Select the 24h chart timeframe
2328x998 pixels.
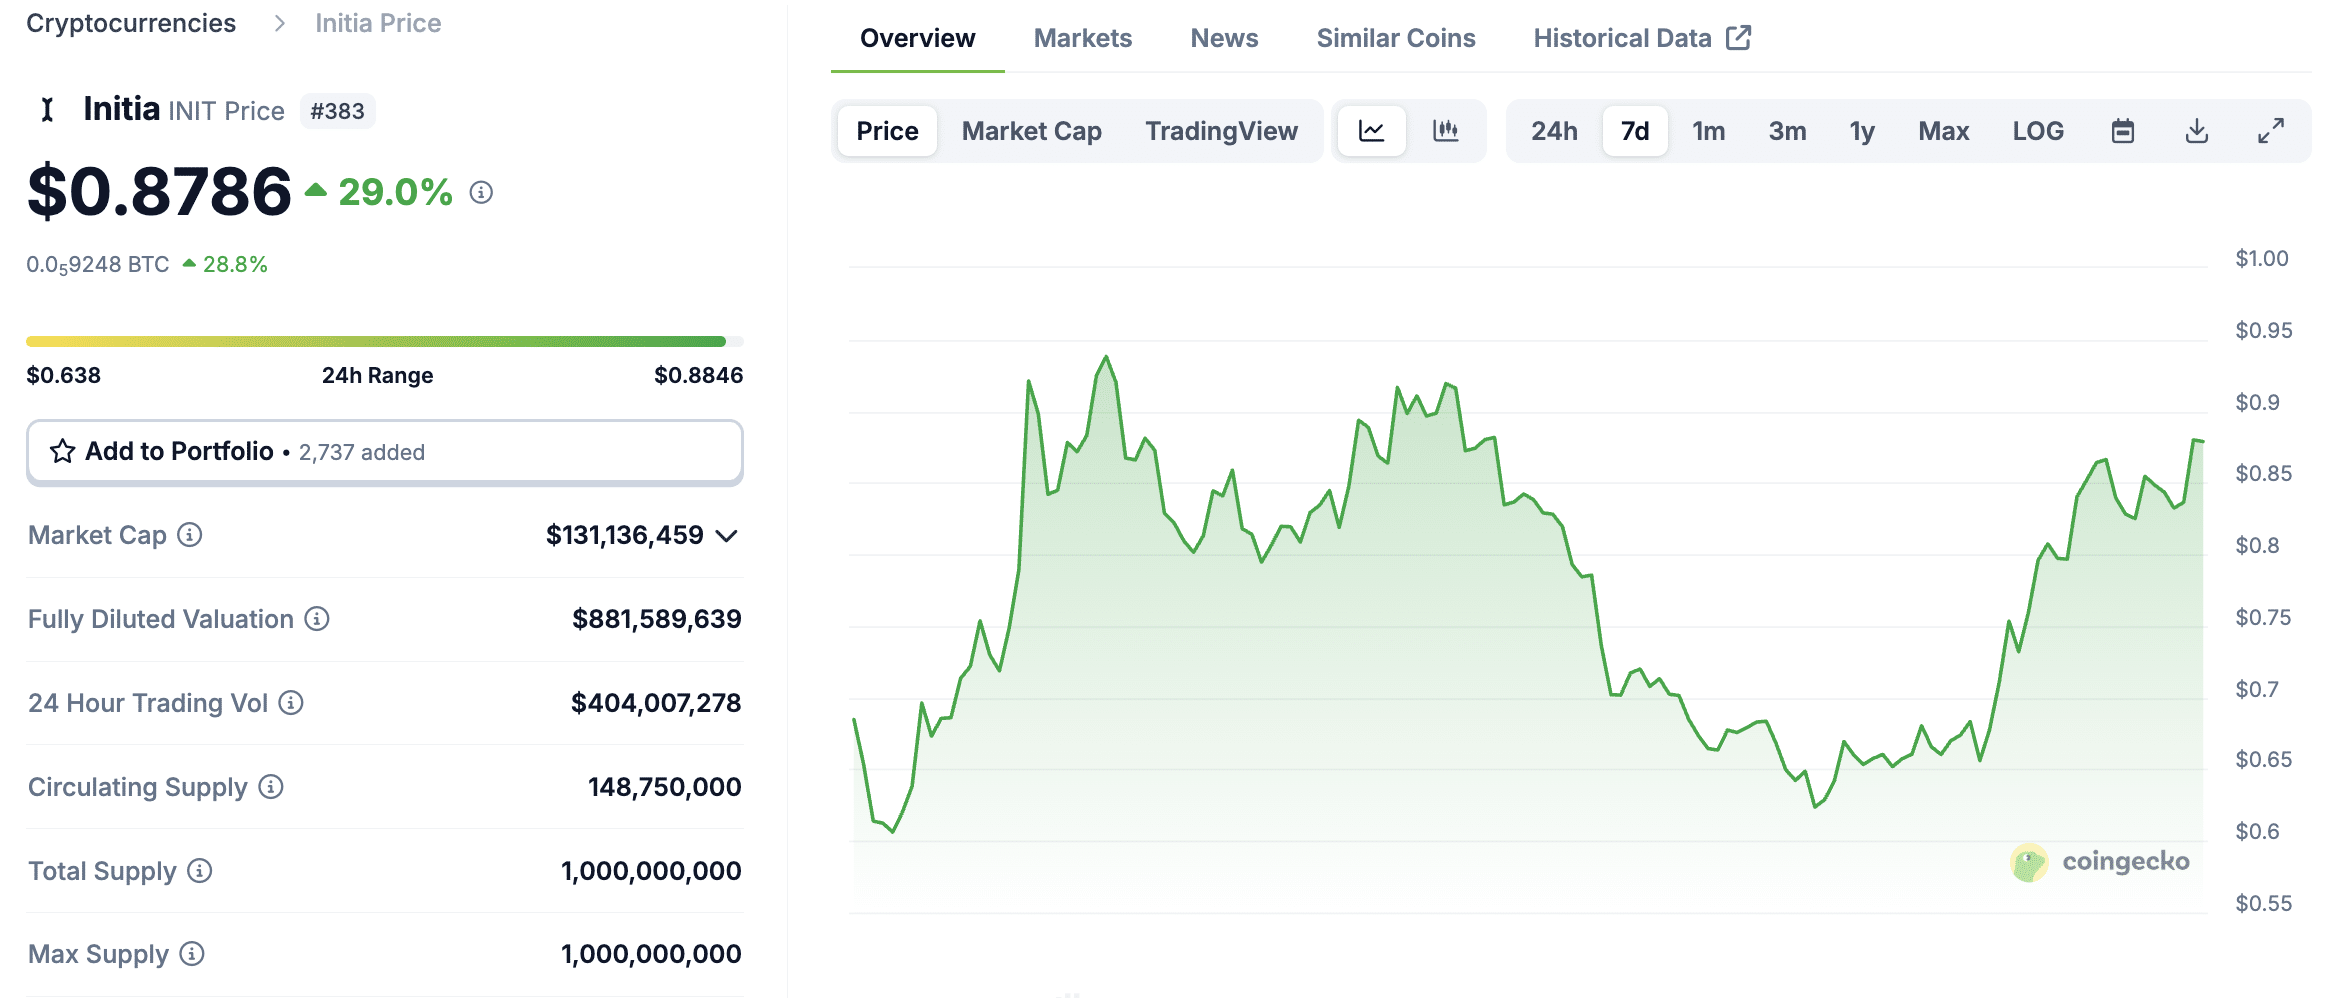(1553, 130)
